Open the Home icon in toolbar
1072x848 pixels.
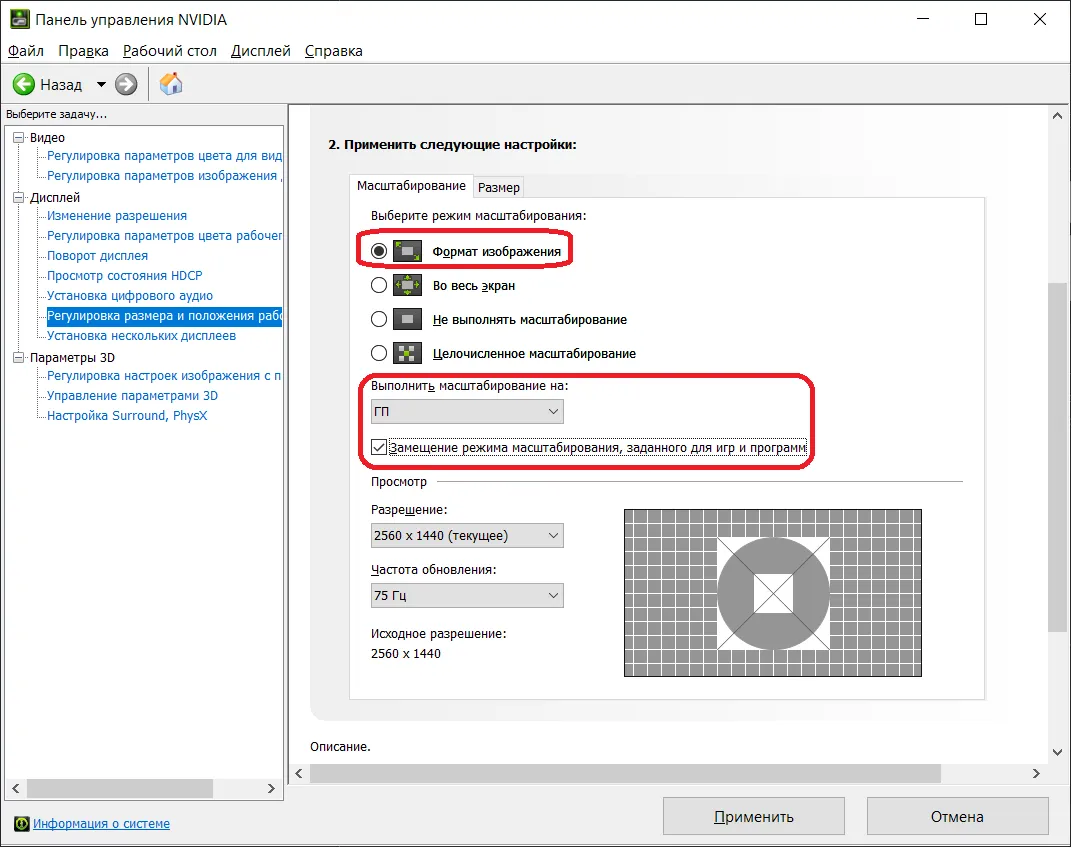(171, 84)
